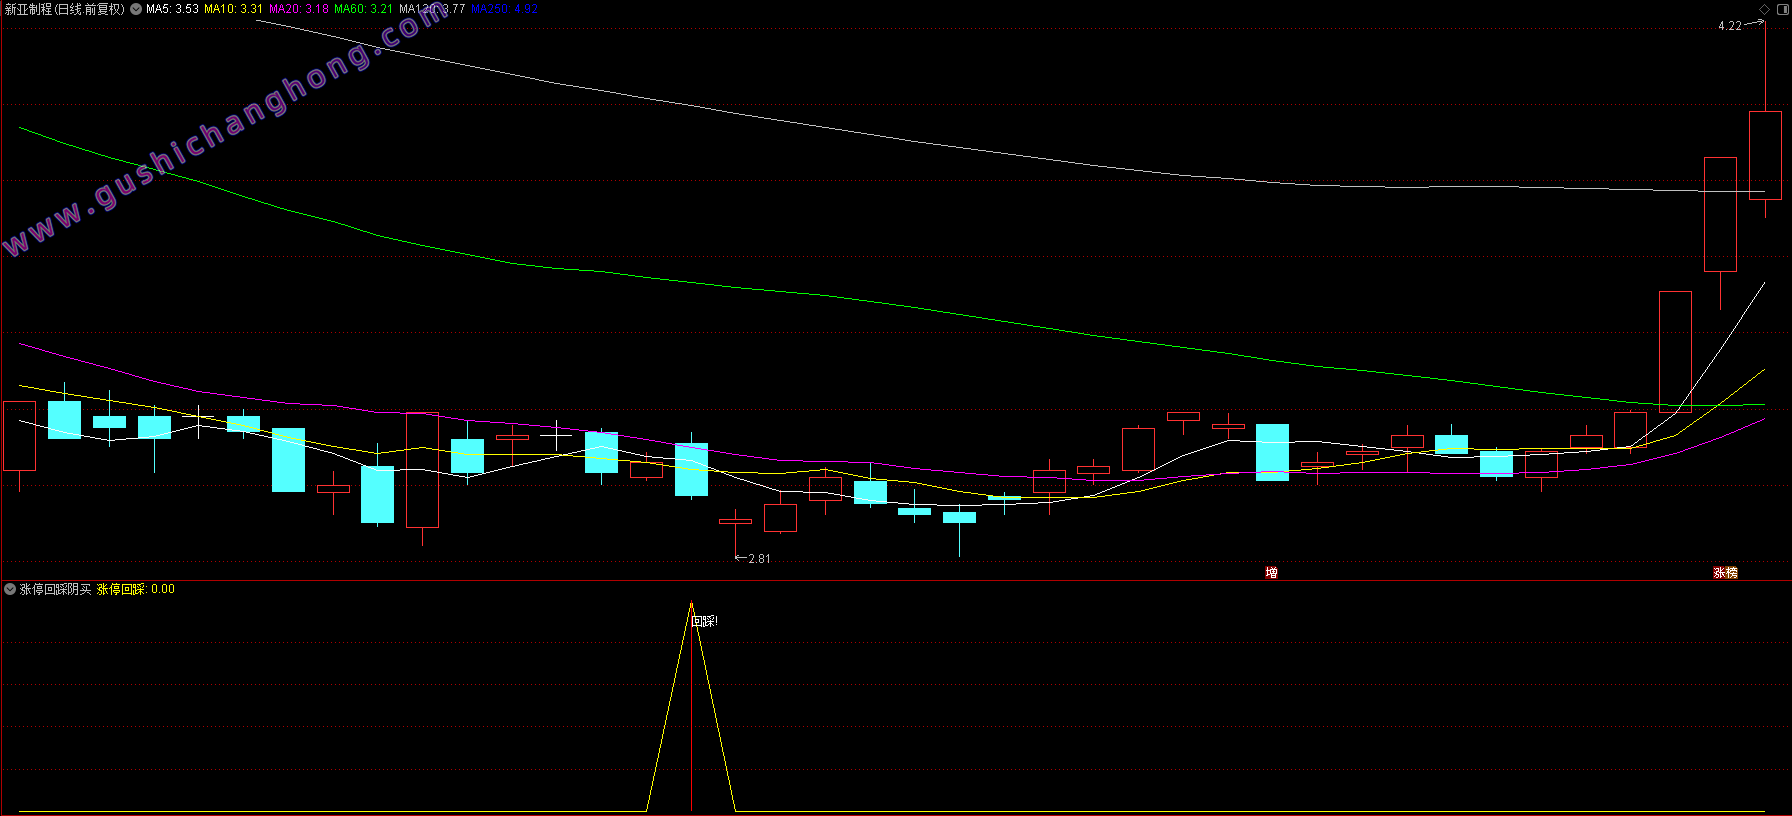Click the red 增 marker below the chart

[x=1271, y=573]
